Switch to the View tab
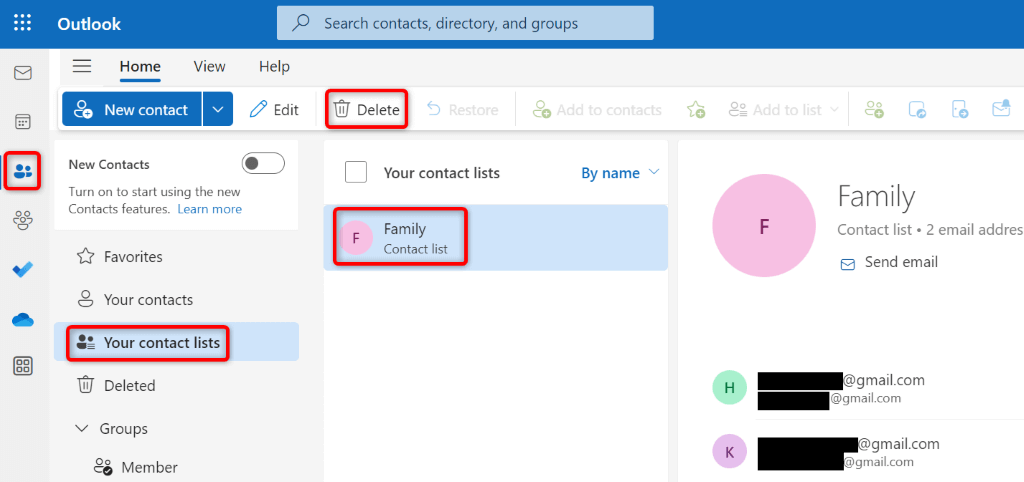 pyautogui.click(x=209, y=66)
